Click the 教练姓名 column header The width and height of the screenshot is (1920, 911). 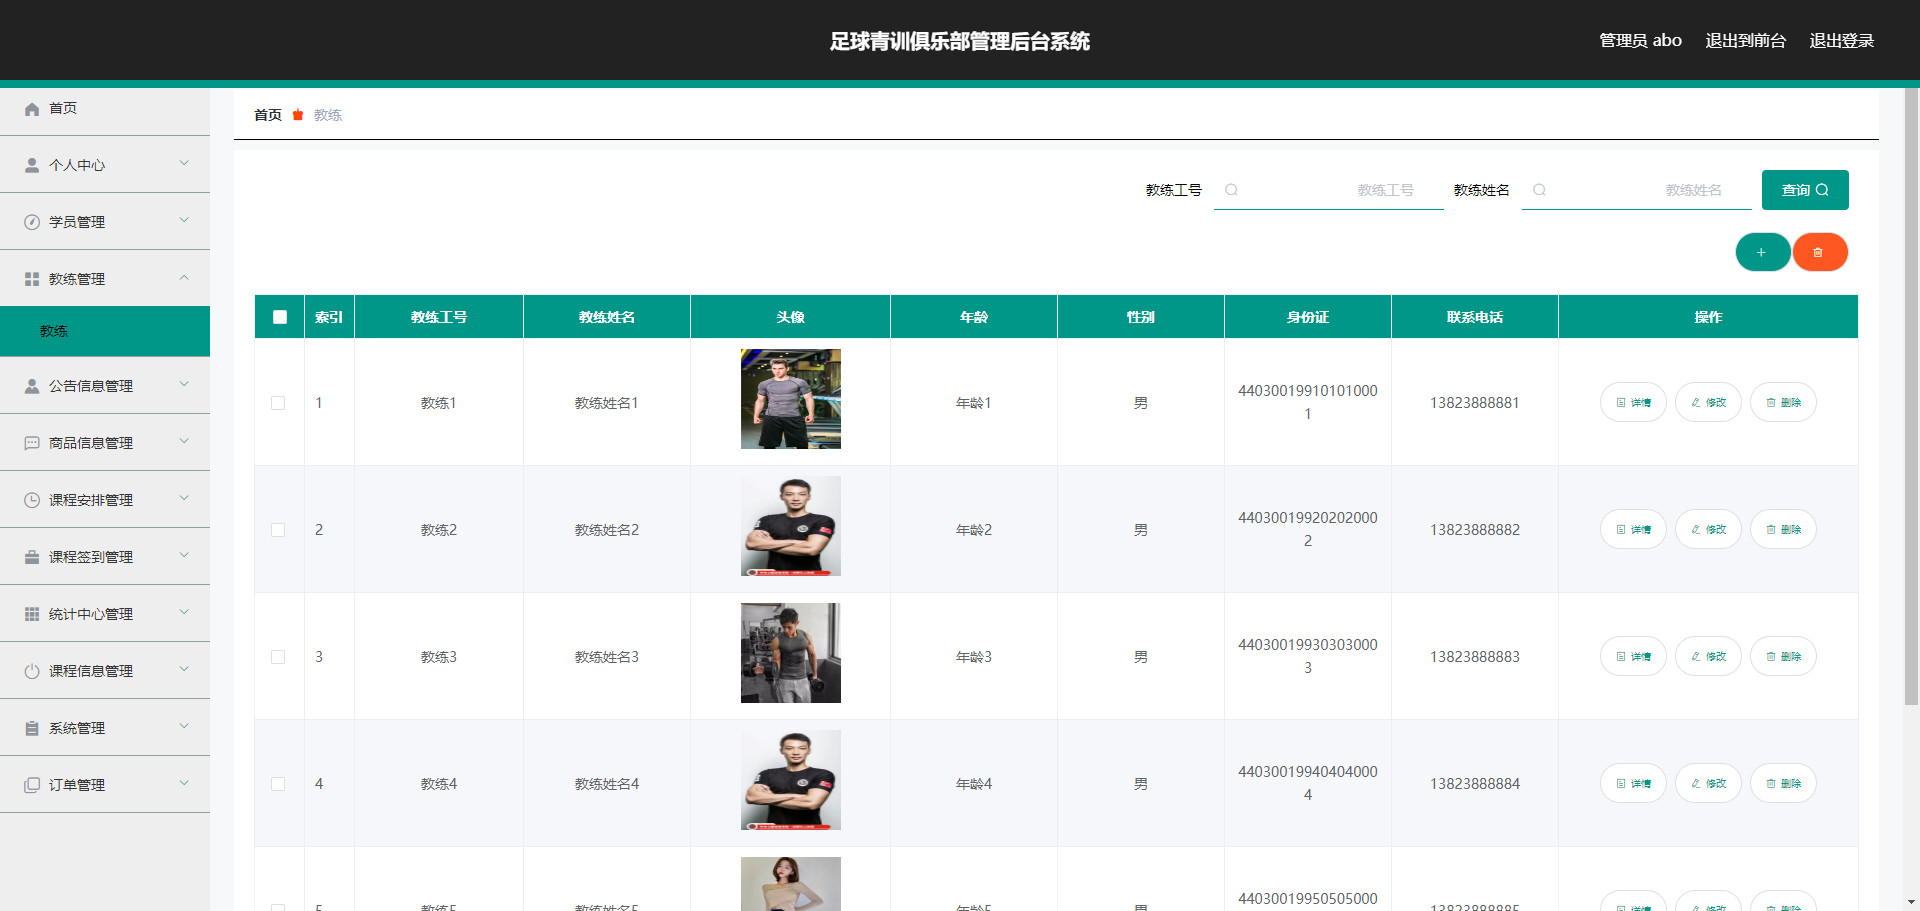(607, 317)
